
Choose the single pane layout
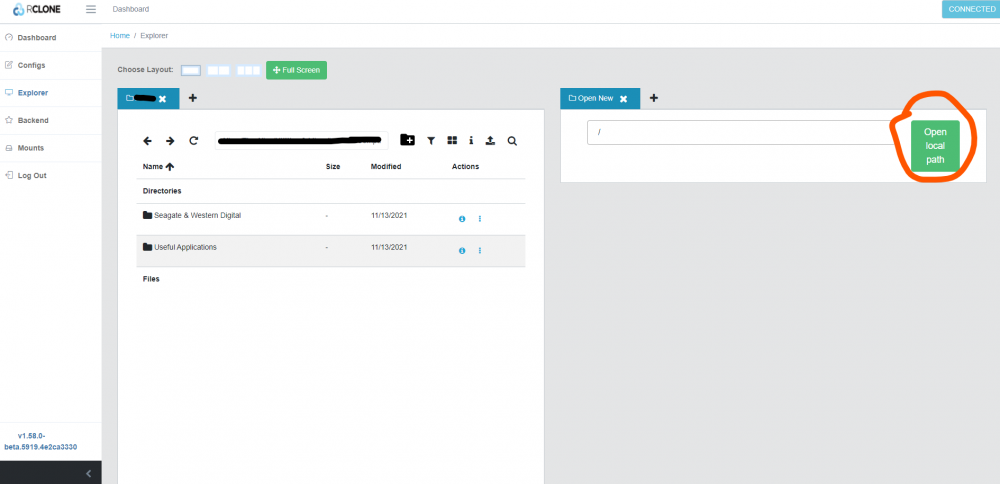click(191, 70)
